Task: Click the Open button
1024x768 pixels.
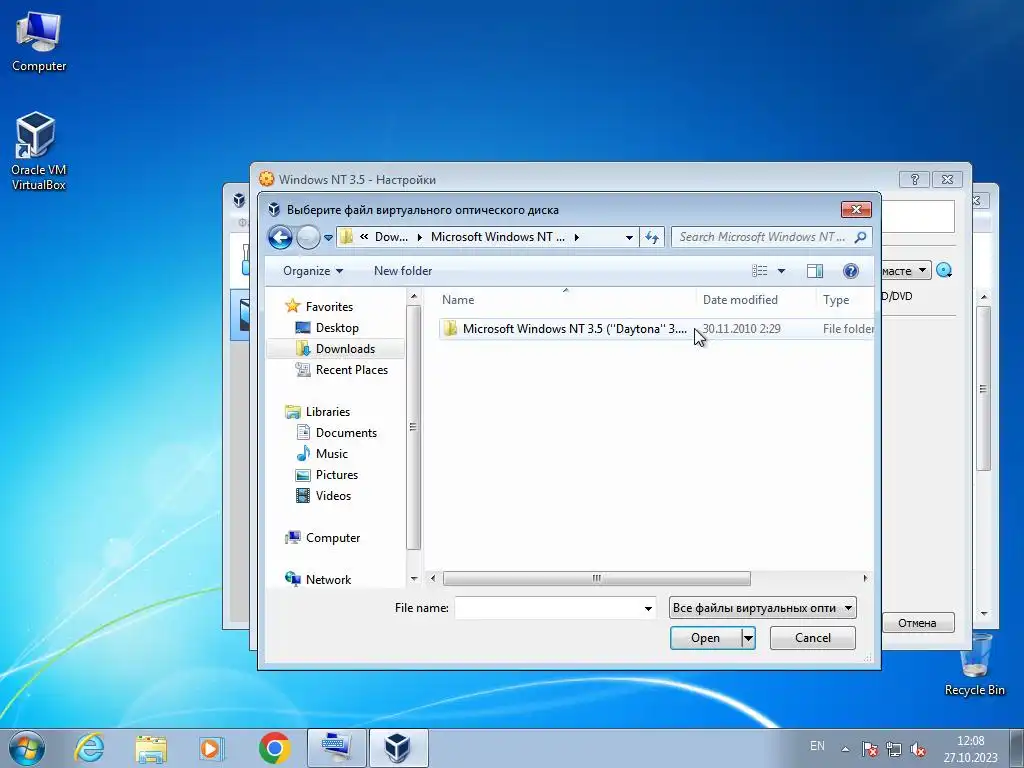Action: point(705,638)
